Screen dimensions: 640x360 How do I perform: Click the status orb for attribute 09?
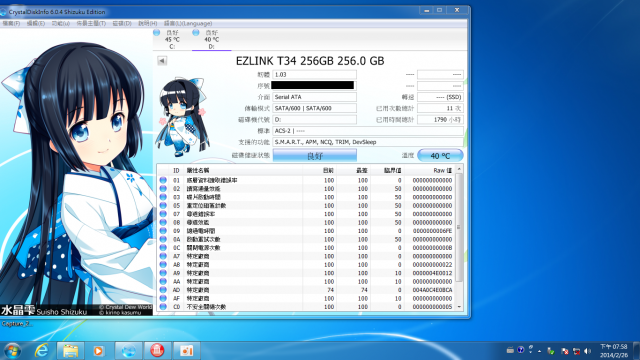[163, 231]
